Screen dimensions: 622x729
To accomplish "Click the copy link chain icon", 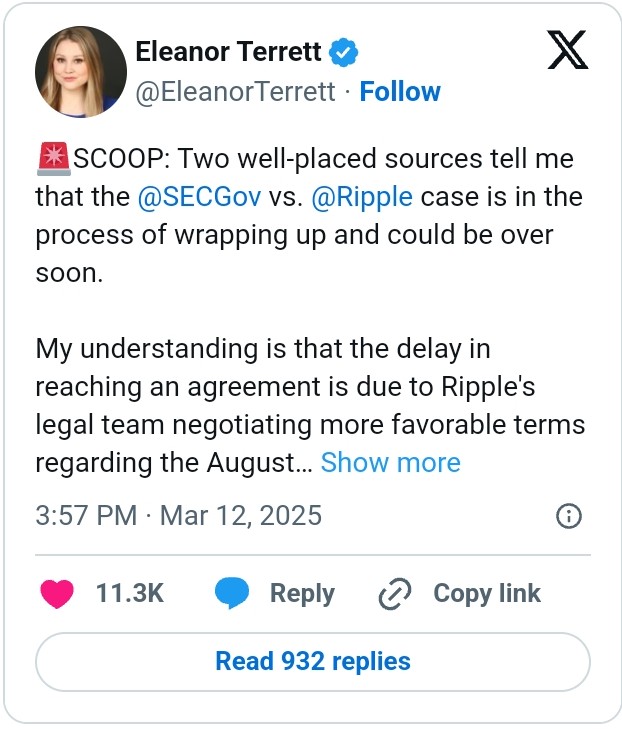I will click(395, 594).
